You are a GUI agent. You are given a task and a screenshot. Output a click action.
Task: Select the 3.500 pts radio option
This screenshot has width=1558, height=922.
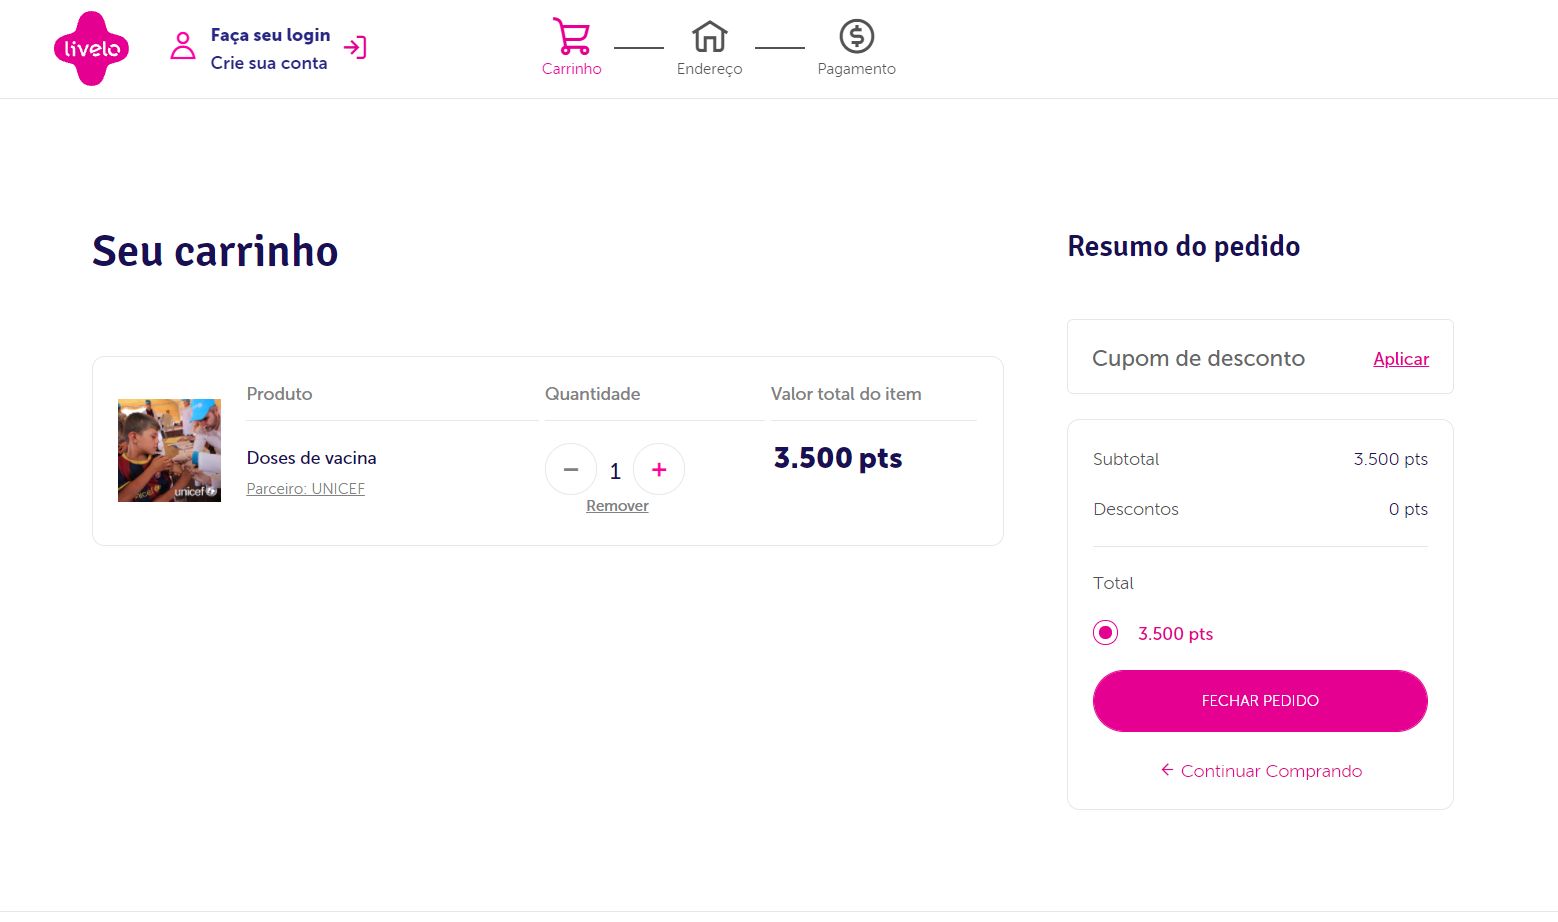pos(1105,633)
